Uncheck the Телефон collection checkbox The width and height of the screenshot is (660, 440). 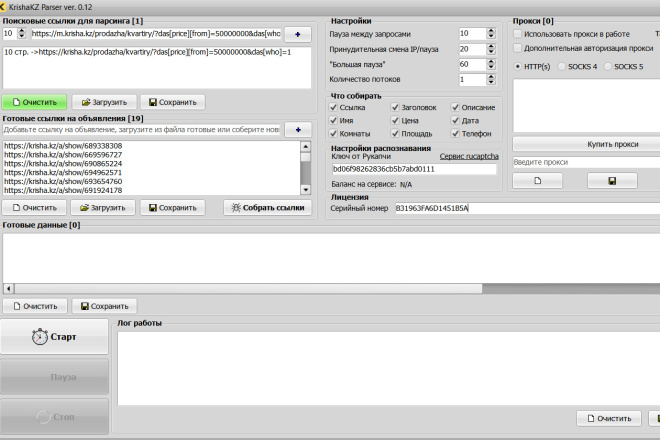pyautogui.click(x=455, y=133)
